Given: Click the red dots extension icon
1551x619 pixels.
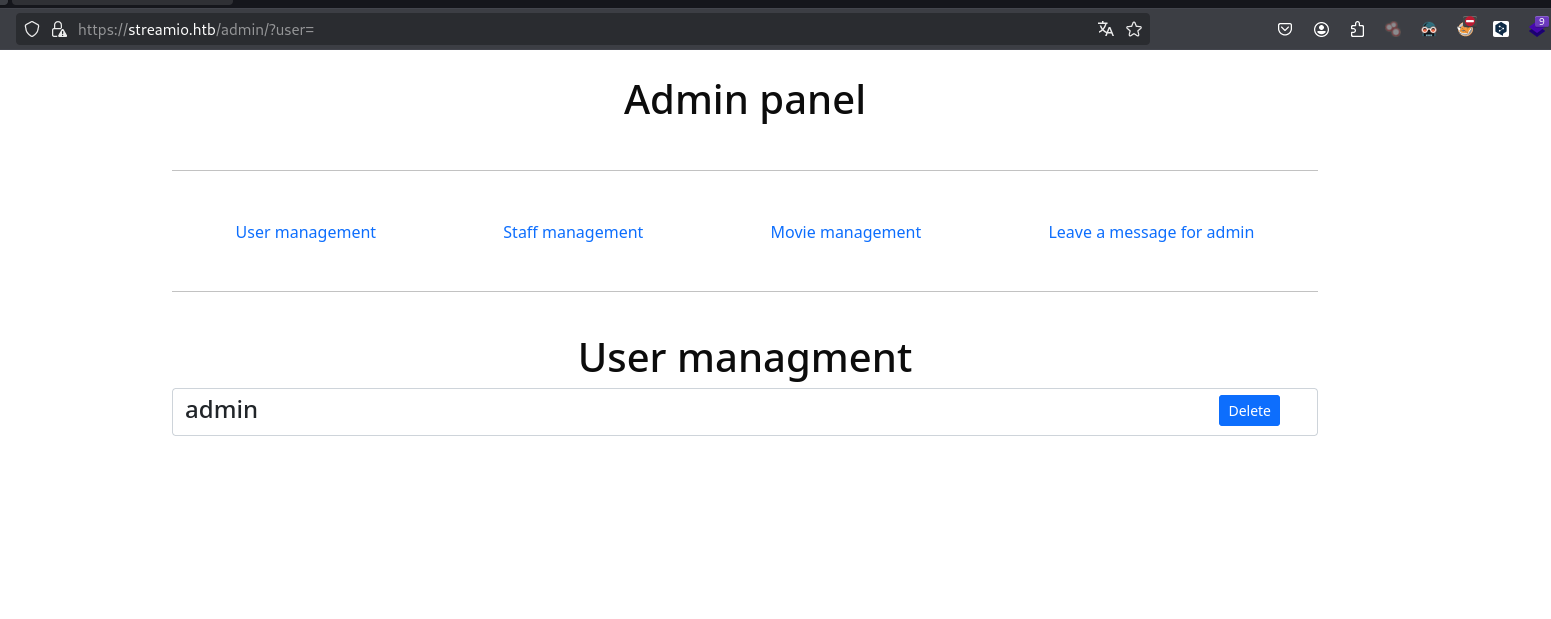Looking at the screenshot, I should click(x=1393, y=29).
